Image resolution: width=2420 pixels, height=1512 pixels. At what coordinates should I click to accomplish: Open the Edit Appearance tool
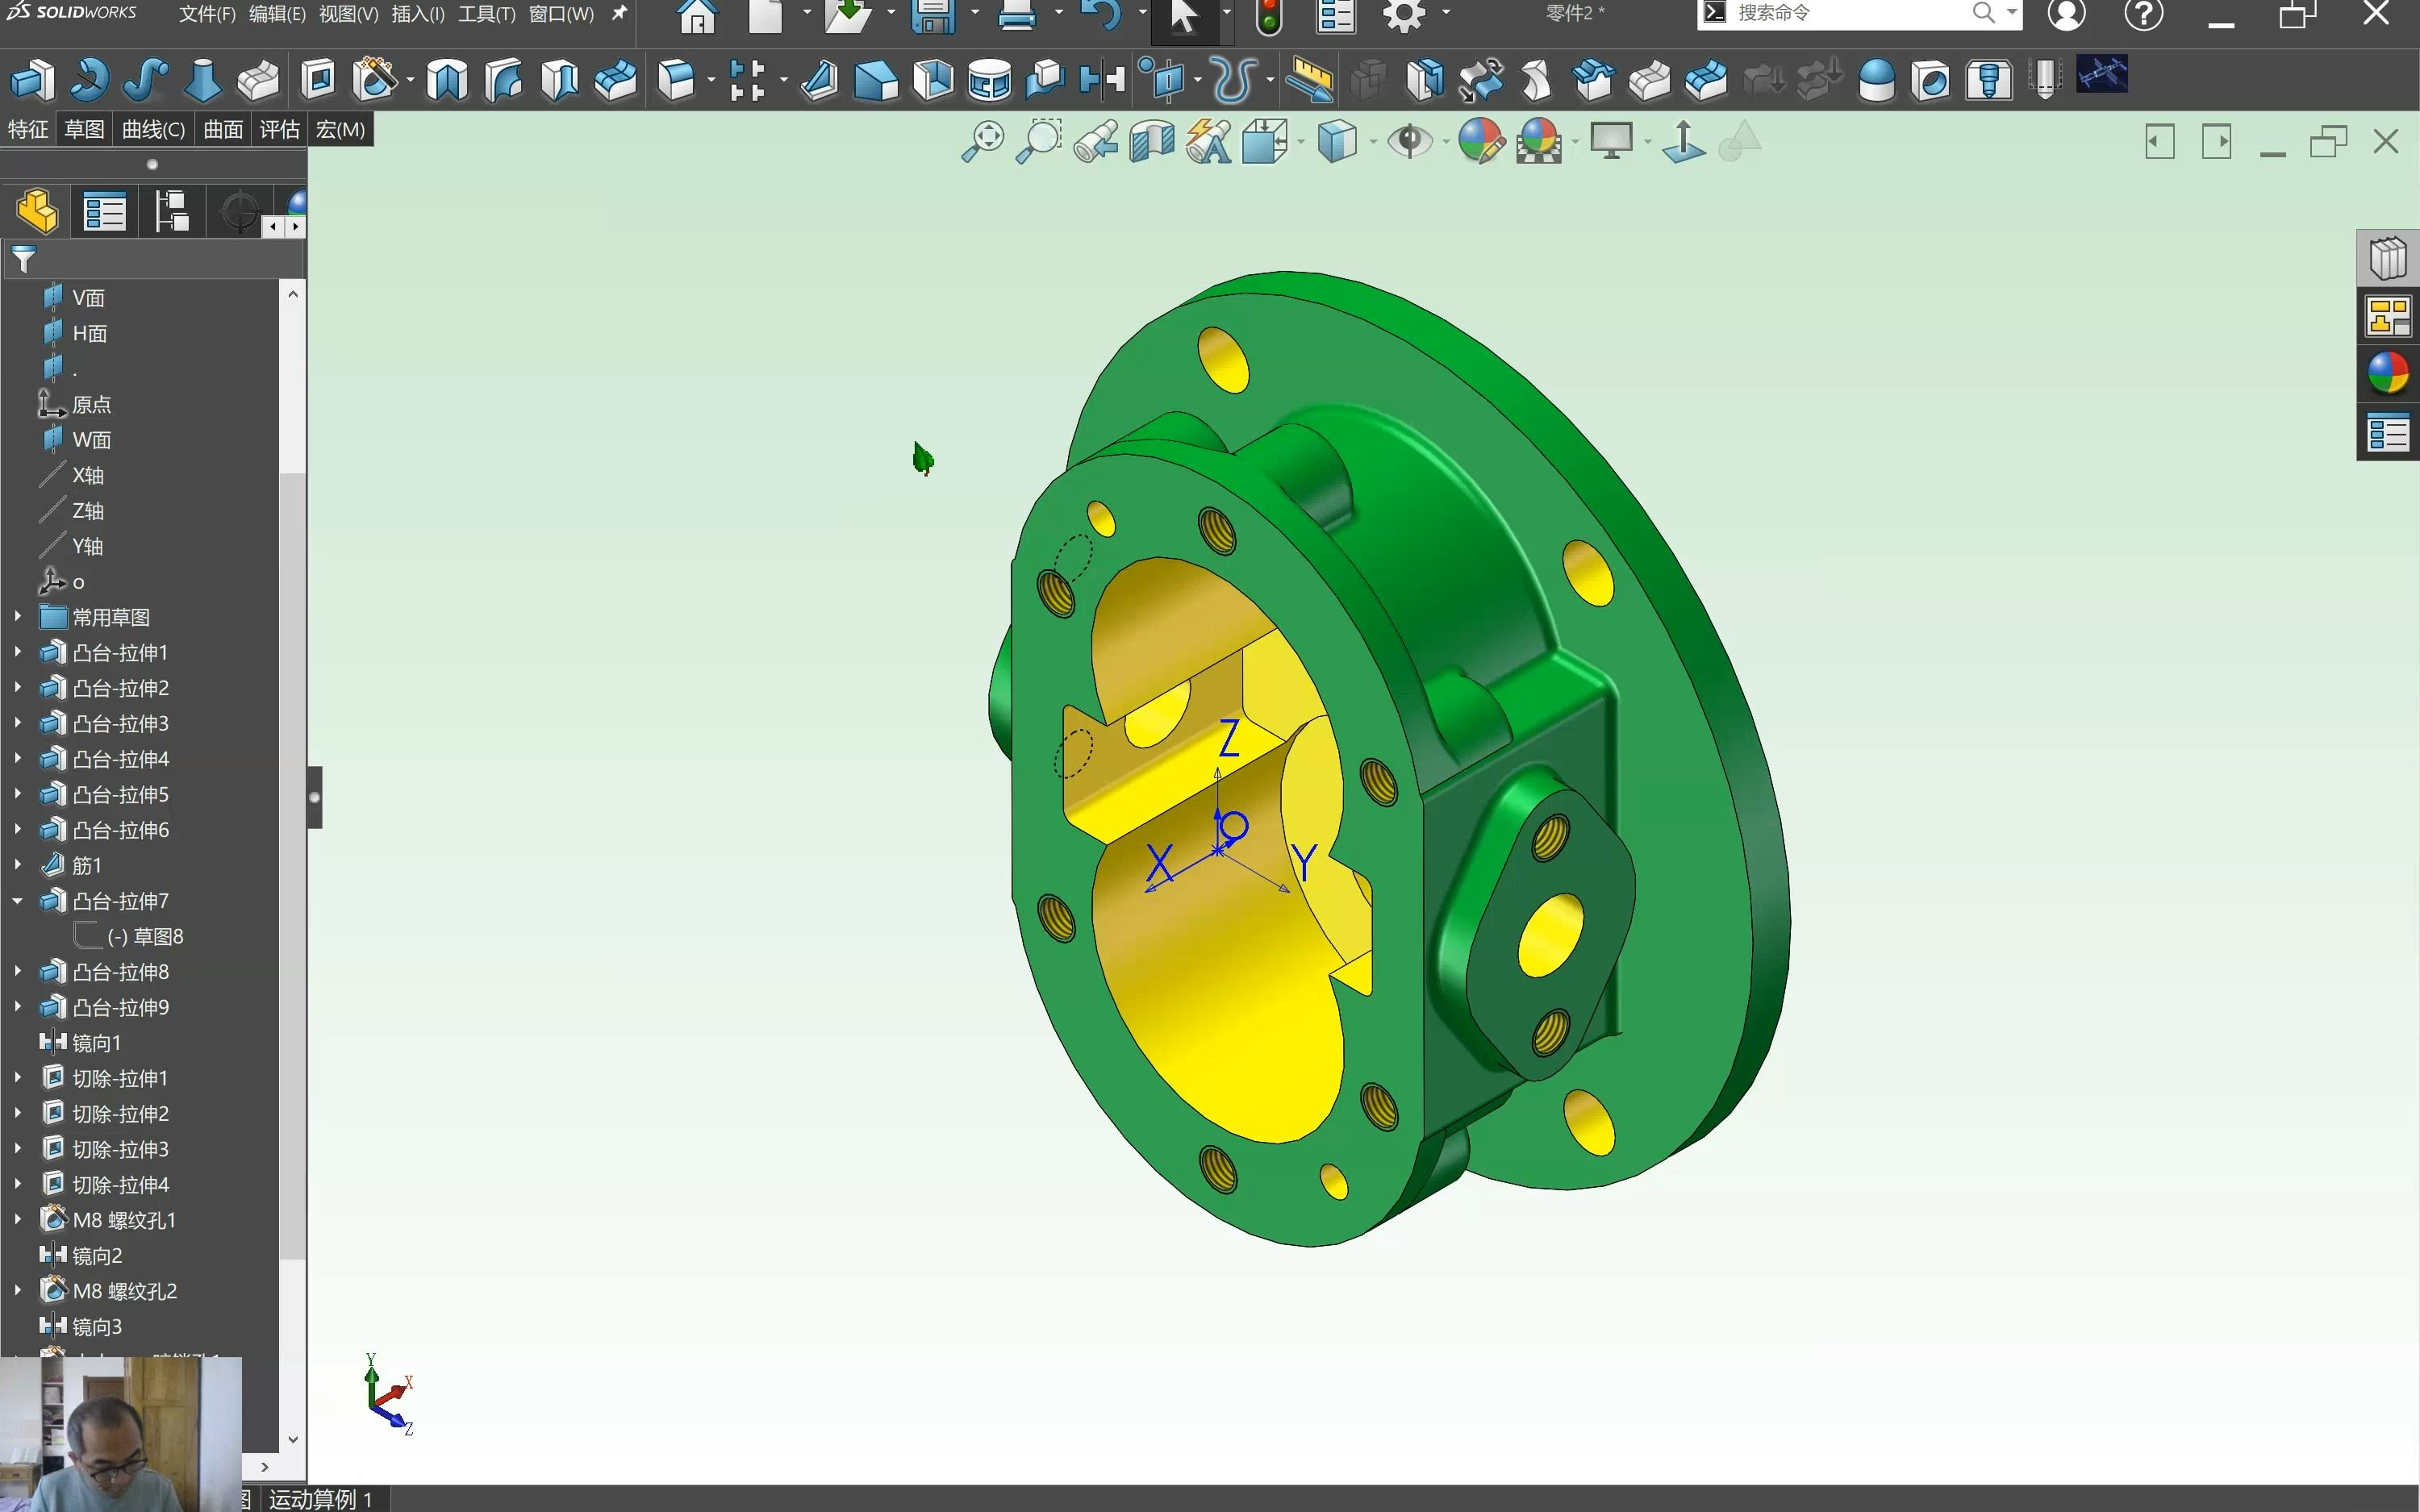point(1481,142)
